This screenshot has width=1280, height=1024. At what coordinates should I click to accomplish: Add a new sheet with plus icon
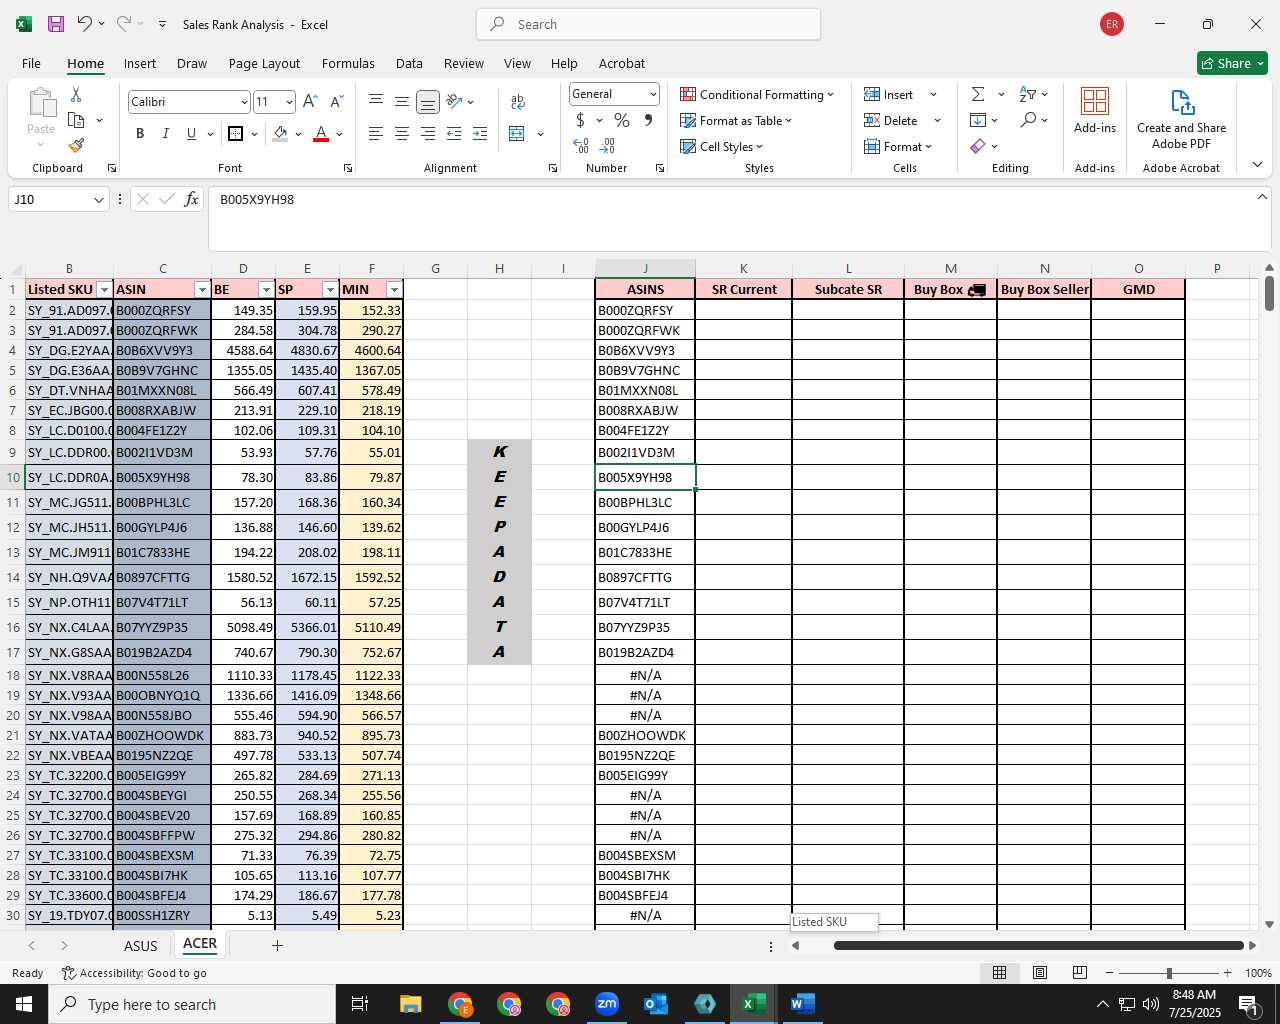(x=277, y=945)
